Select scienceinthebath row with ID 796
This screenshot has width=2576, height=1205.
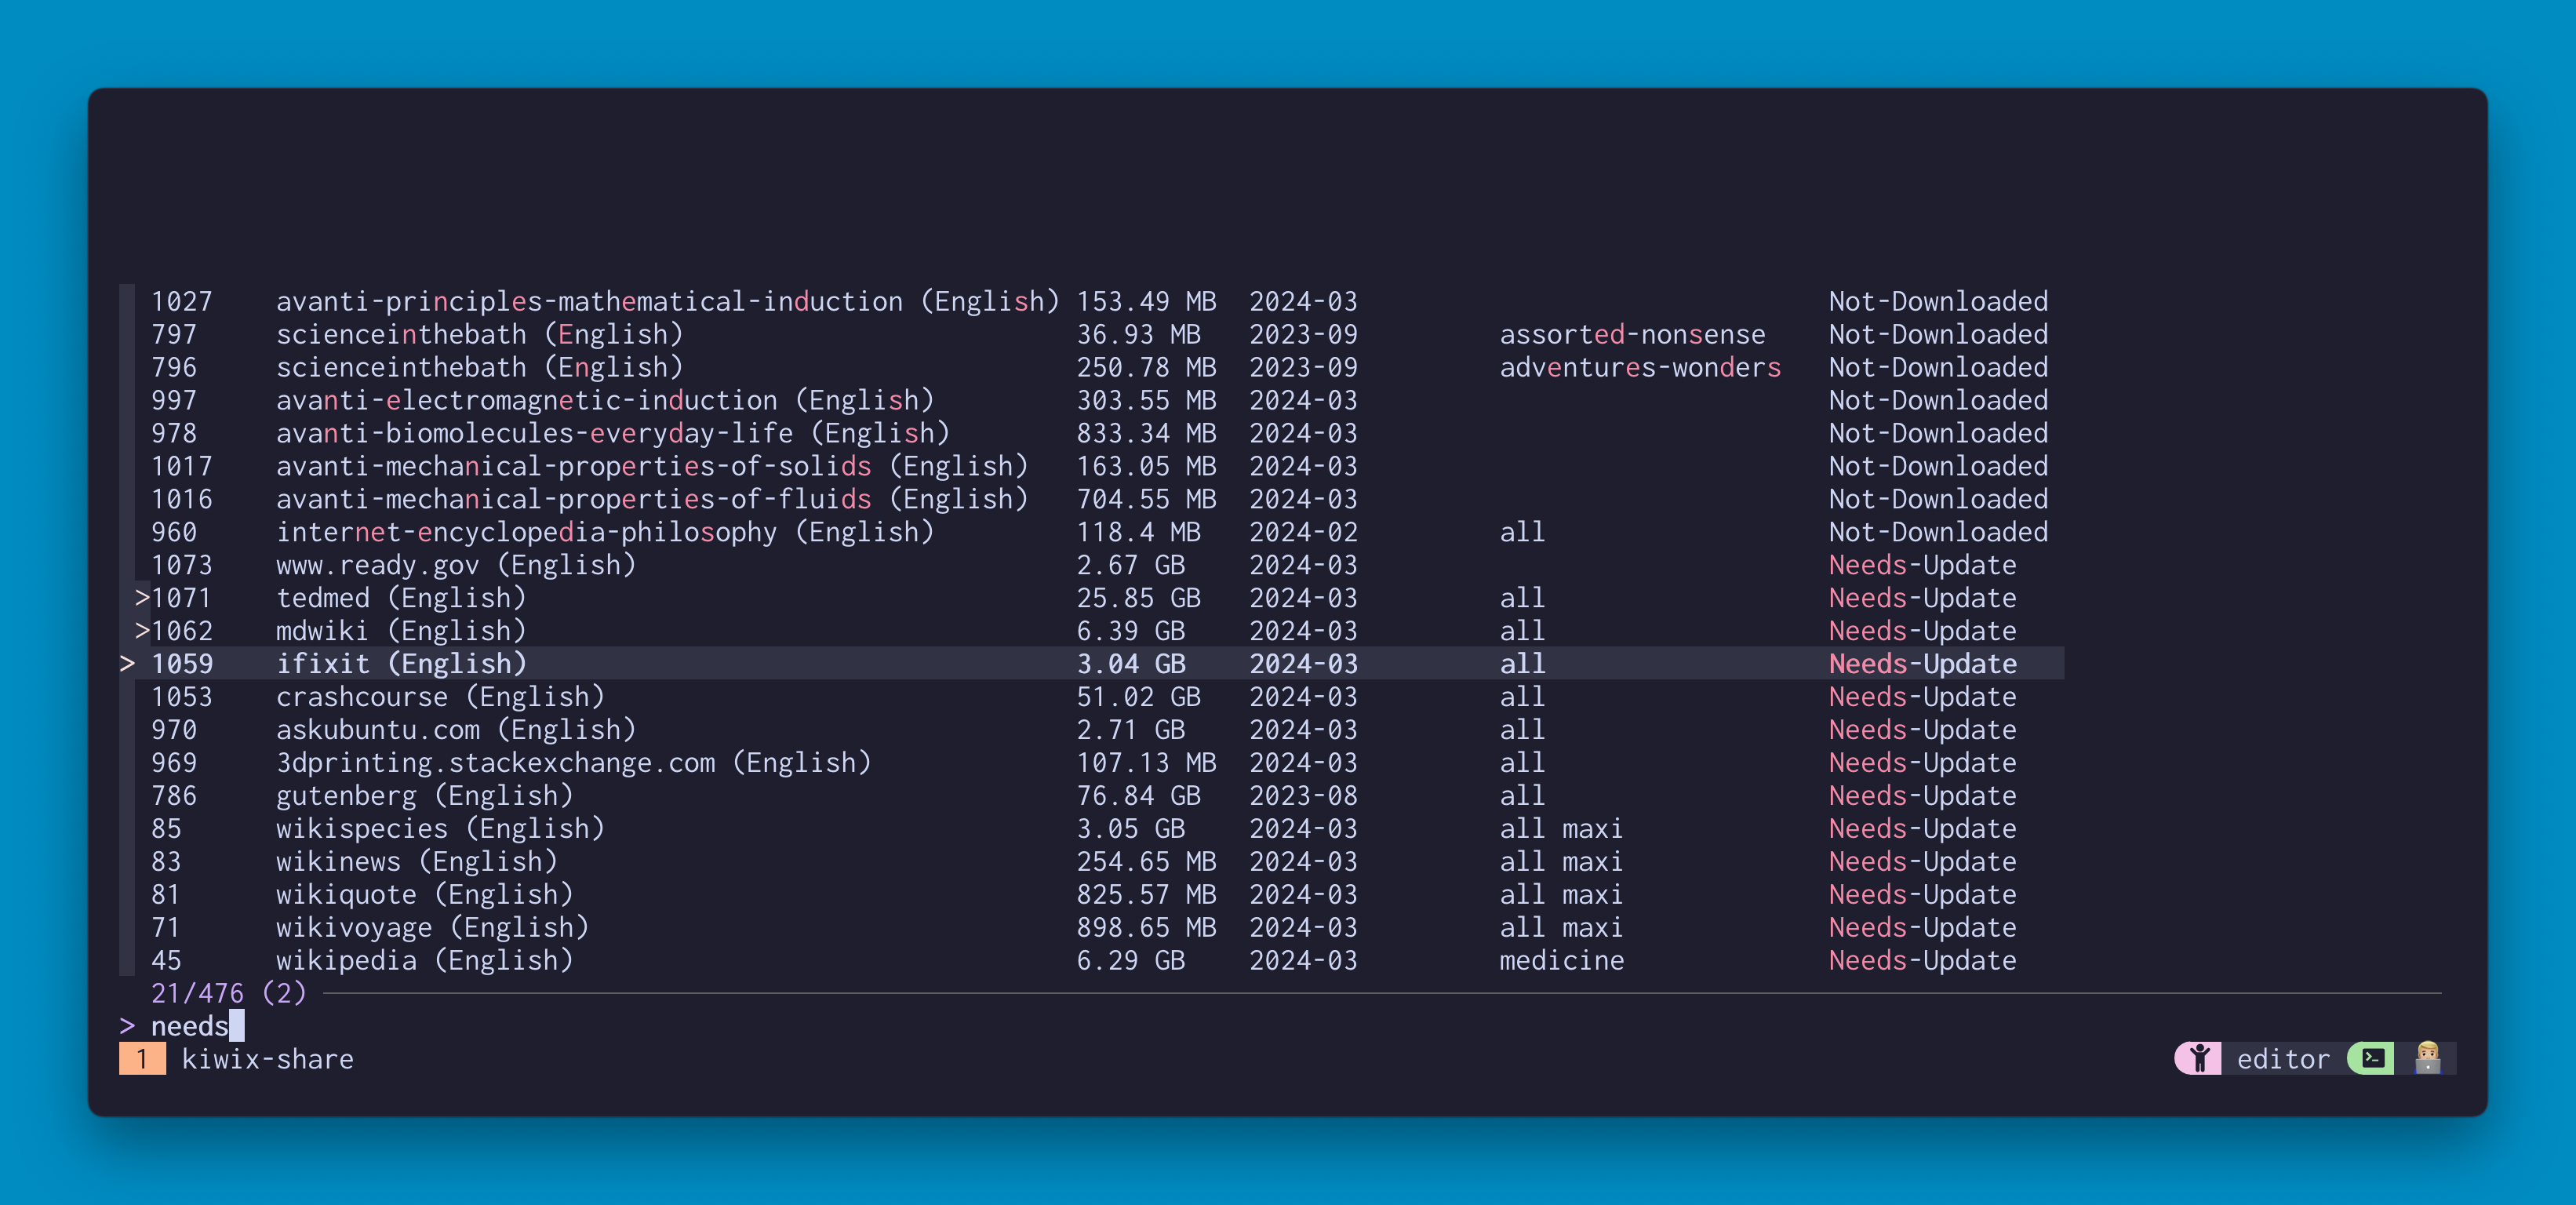click(1092, 367)
